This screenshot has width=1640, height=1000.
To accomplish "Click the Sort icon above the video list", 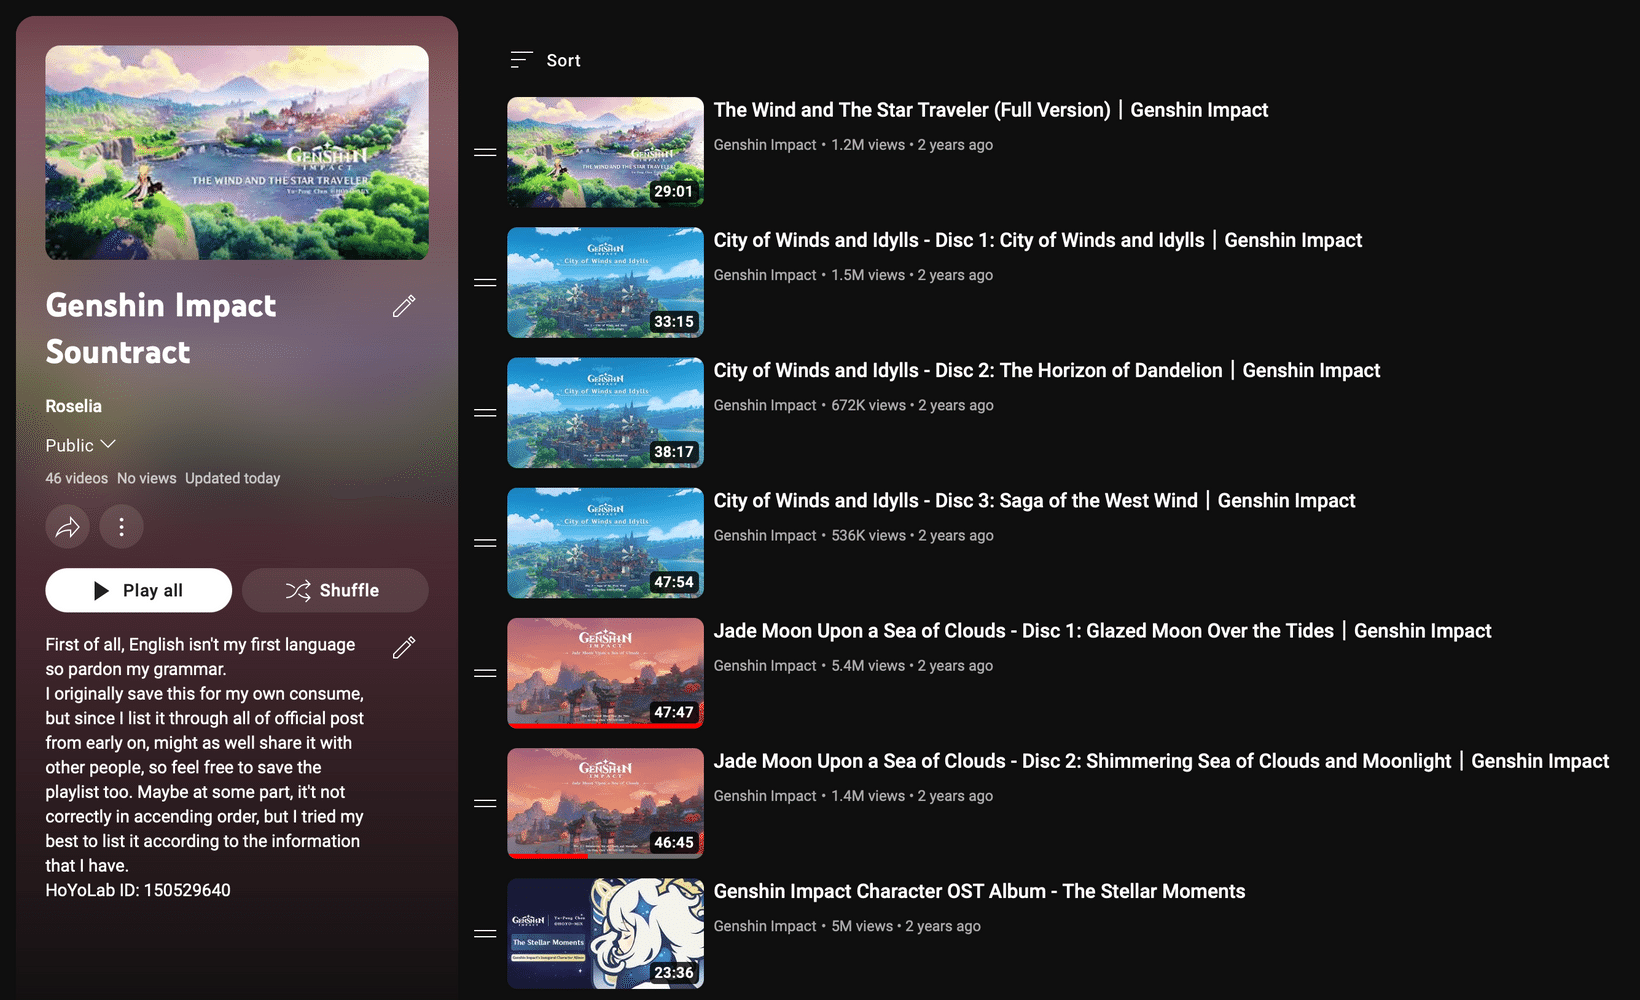I will point(521,59).
